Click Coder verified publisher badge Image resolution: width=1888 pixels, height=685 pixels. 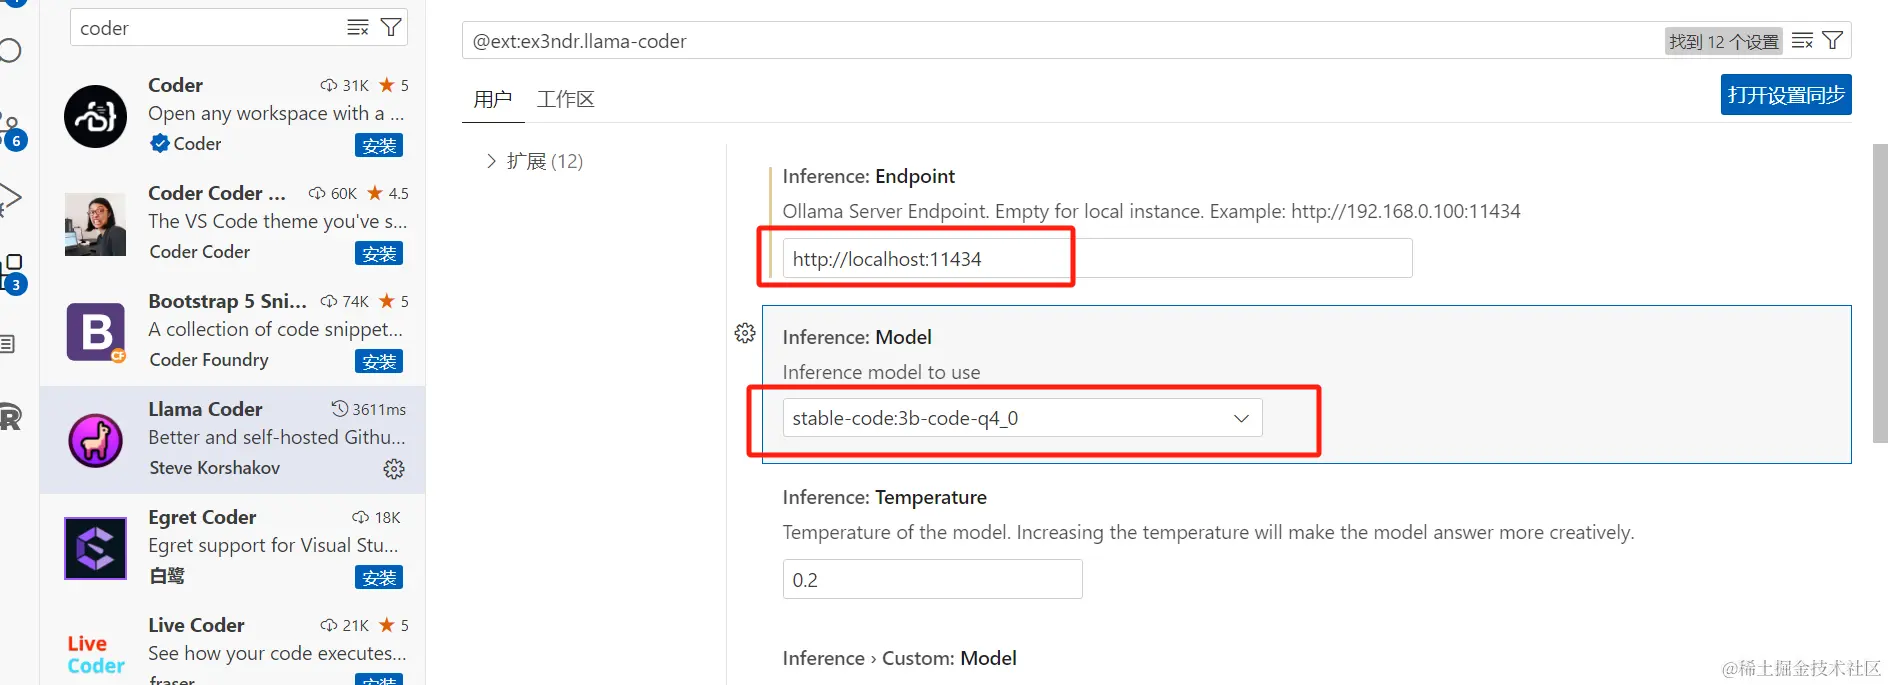click(159, 144)
